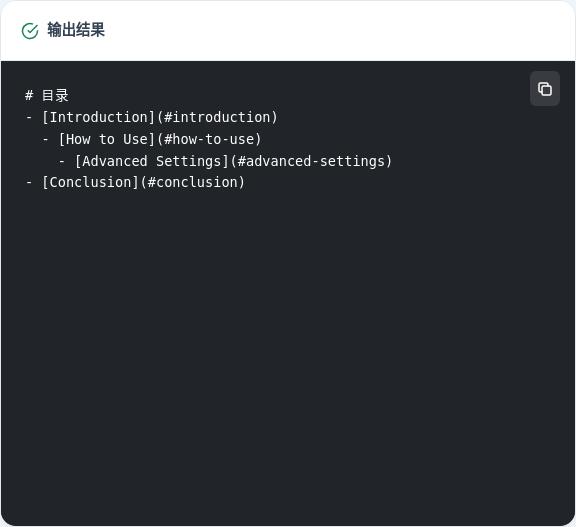
Task: Click the dash bullet before Introduction
Action: [29, 118]
